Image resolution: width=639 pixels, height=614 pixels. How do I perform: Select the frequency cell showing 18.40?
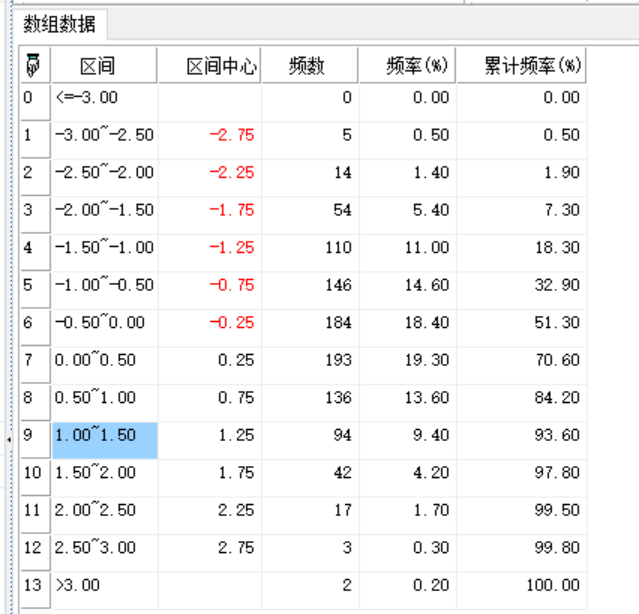(x=407, y=323)
